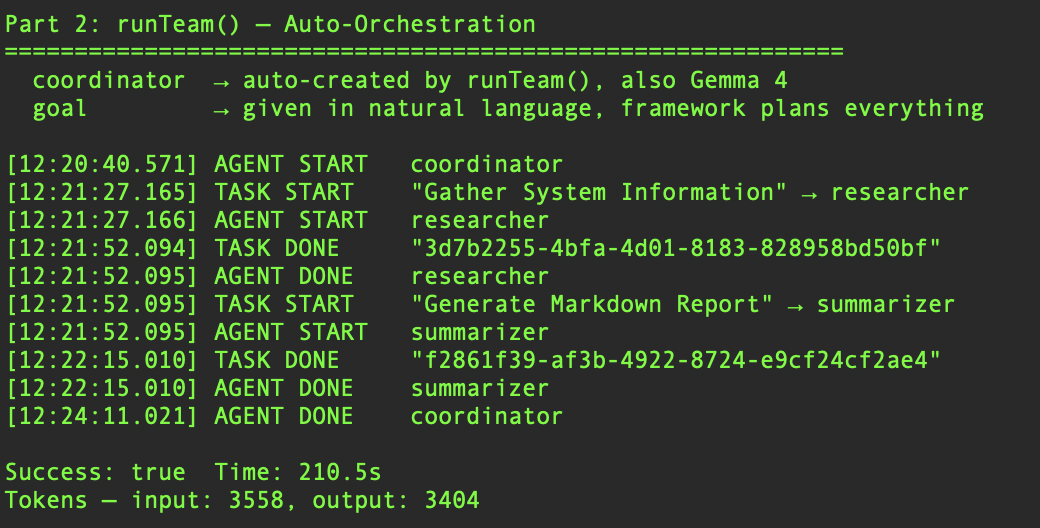Click the task ID starting with f2861f39
Viewport: 1040px width, 528px height.
coord(675,360)
